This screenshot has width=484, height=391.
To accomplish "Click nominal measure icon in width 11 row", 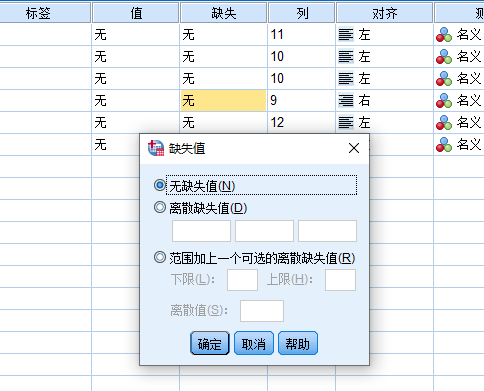I will [444, 34].
